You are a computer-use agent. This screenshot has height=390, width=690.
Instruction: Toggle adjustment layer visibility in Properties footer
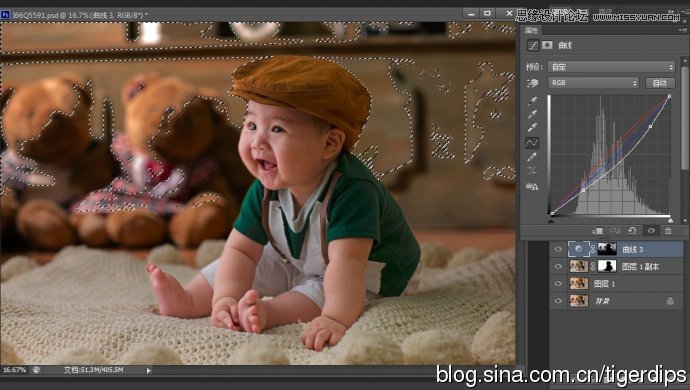651,231
